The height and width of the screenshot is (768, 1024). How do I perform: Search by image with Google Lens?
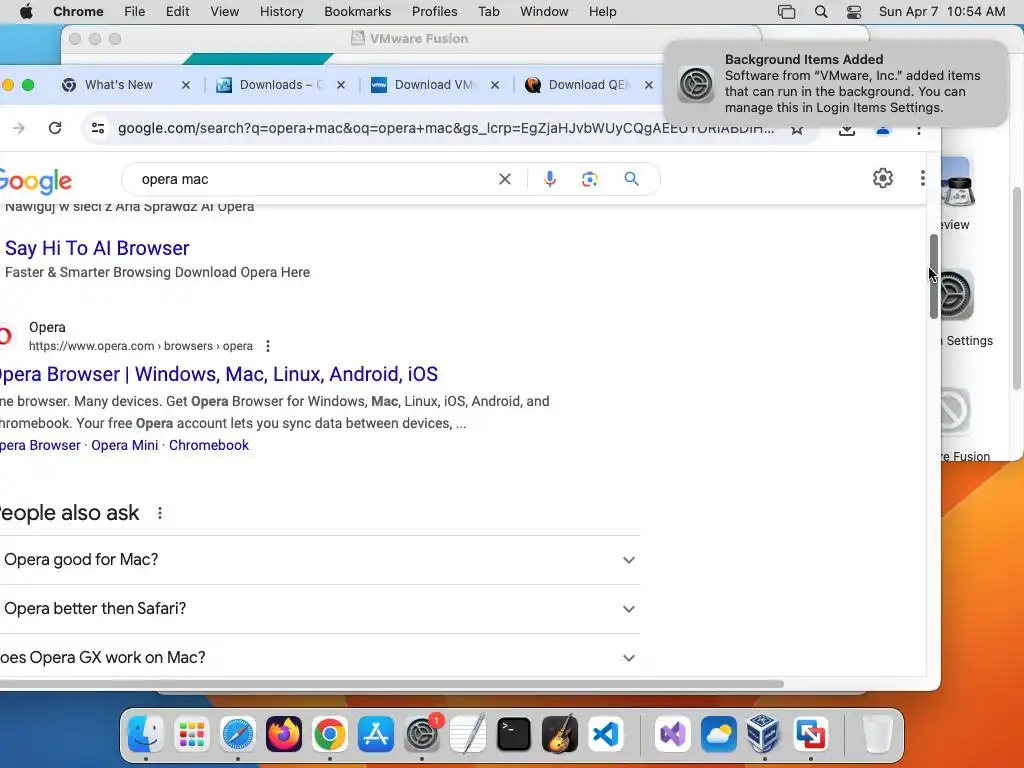590,179
